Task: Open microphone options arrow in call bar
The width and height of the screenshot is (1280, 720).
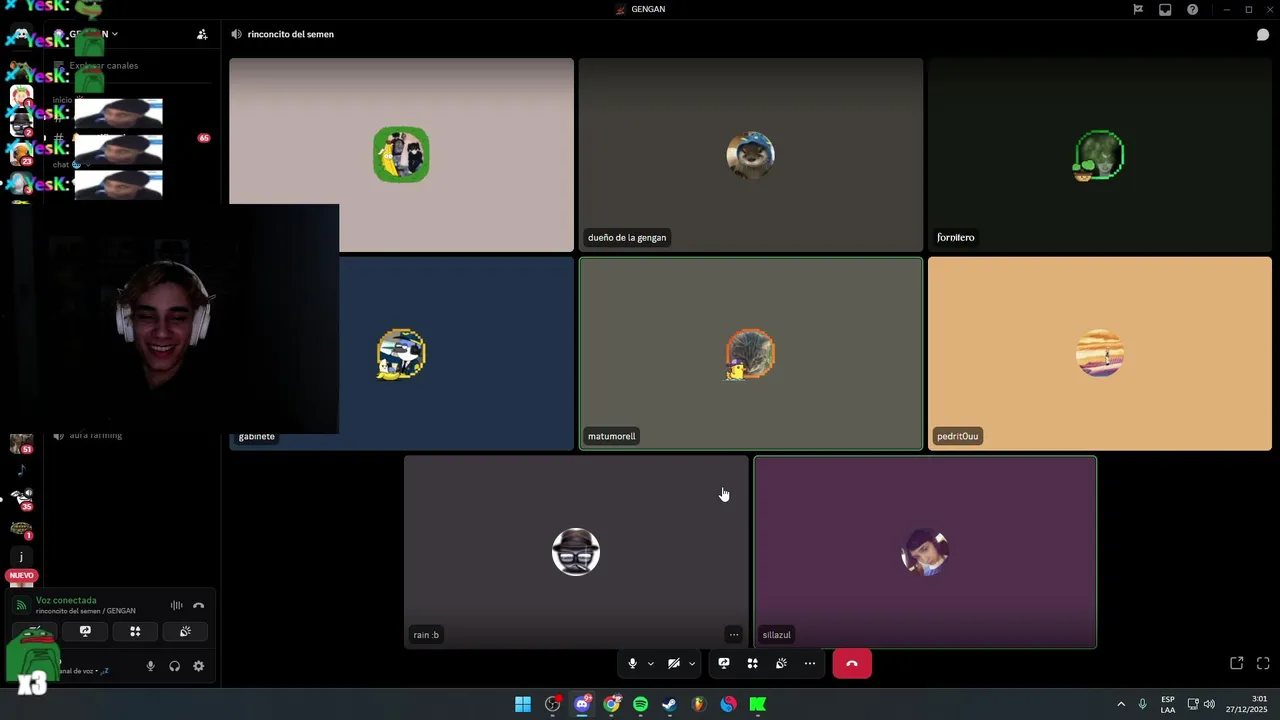Action: click(x=650, y=663)
